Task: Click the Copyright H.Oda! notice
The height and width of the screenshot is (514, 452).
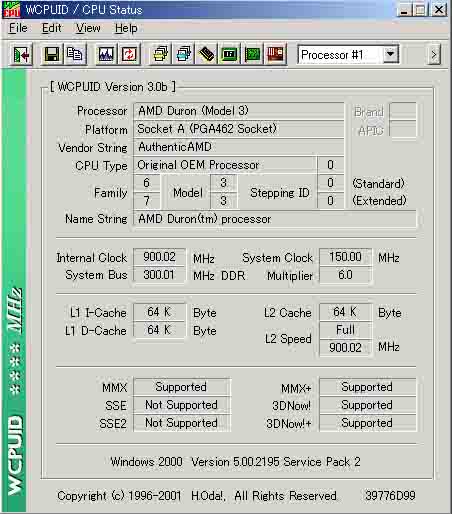Action: point(197,496)
